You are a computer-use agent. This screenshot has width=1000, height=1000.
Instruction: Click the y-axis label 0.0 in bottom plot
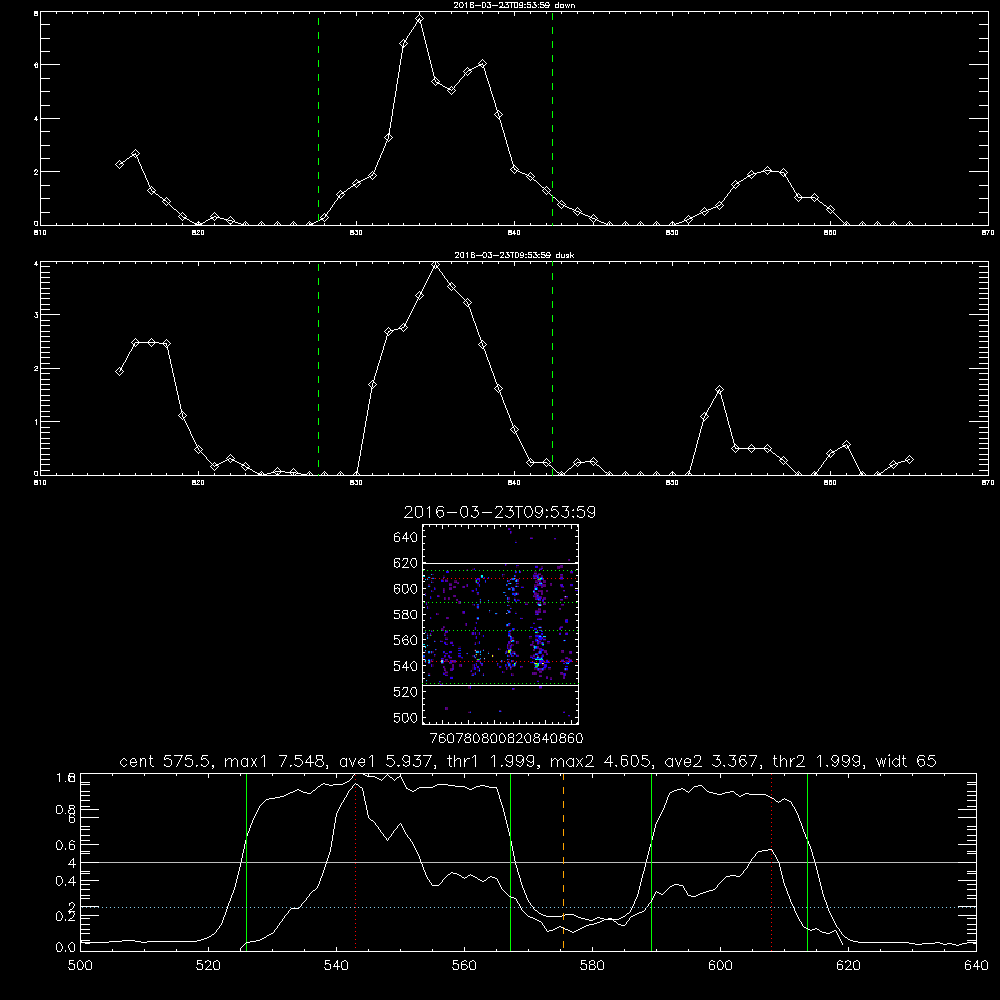pos(66,948)
